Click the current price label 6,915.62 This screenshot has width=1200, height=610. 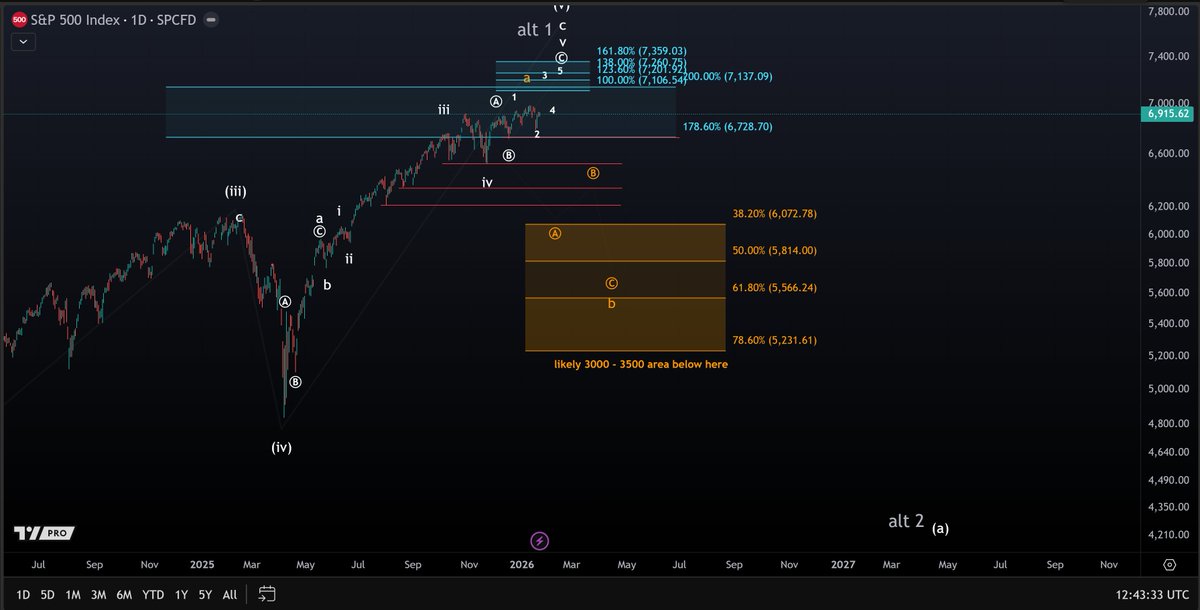click(1168, 115)
